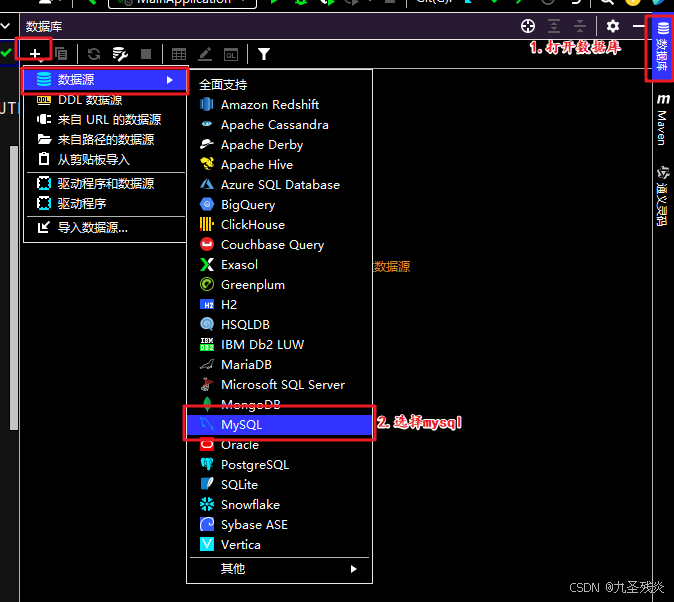The height and width of the screenshot is (602, 674).
Task: Open the 数据库 side tab
Action: point(662,48)
